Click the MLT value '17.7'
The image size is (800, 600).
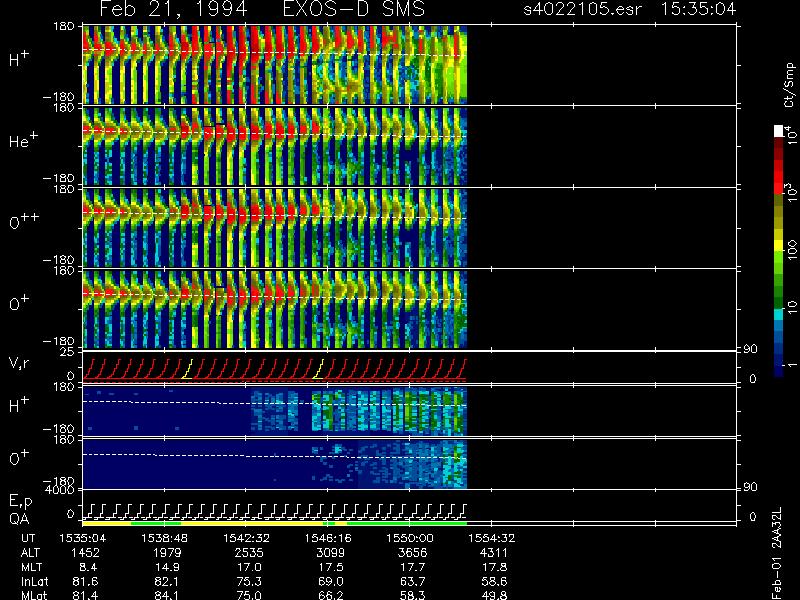coord(412,567)
